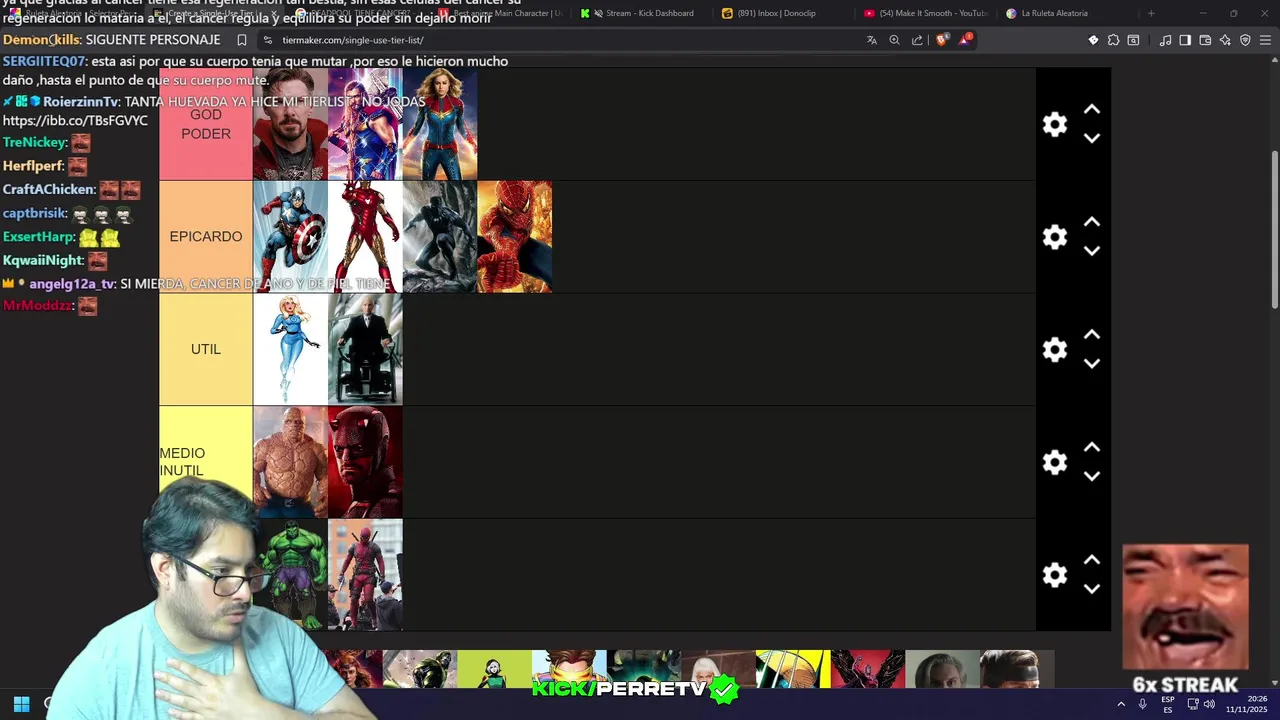Select Doctor Strange image in GOD PODER tier
This screenshot has width=1280, height=720.
(290, 124)
